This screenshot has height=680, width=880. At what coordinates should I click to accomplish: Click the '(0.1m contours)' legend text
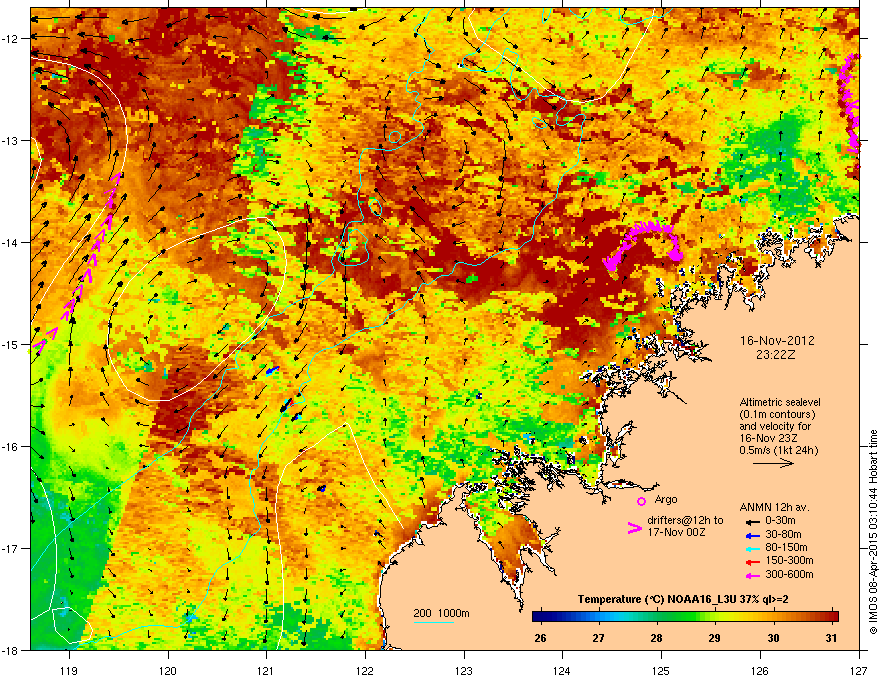(x=777, y=414)
